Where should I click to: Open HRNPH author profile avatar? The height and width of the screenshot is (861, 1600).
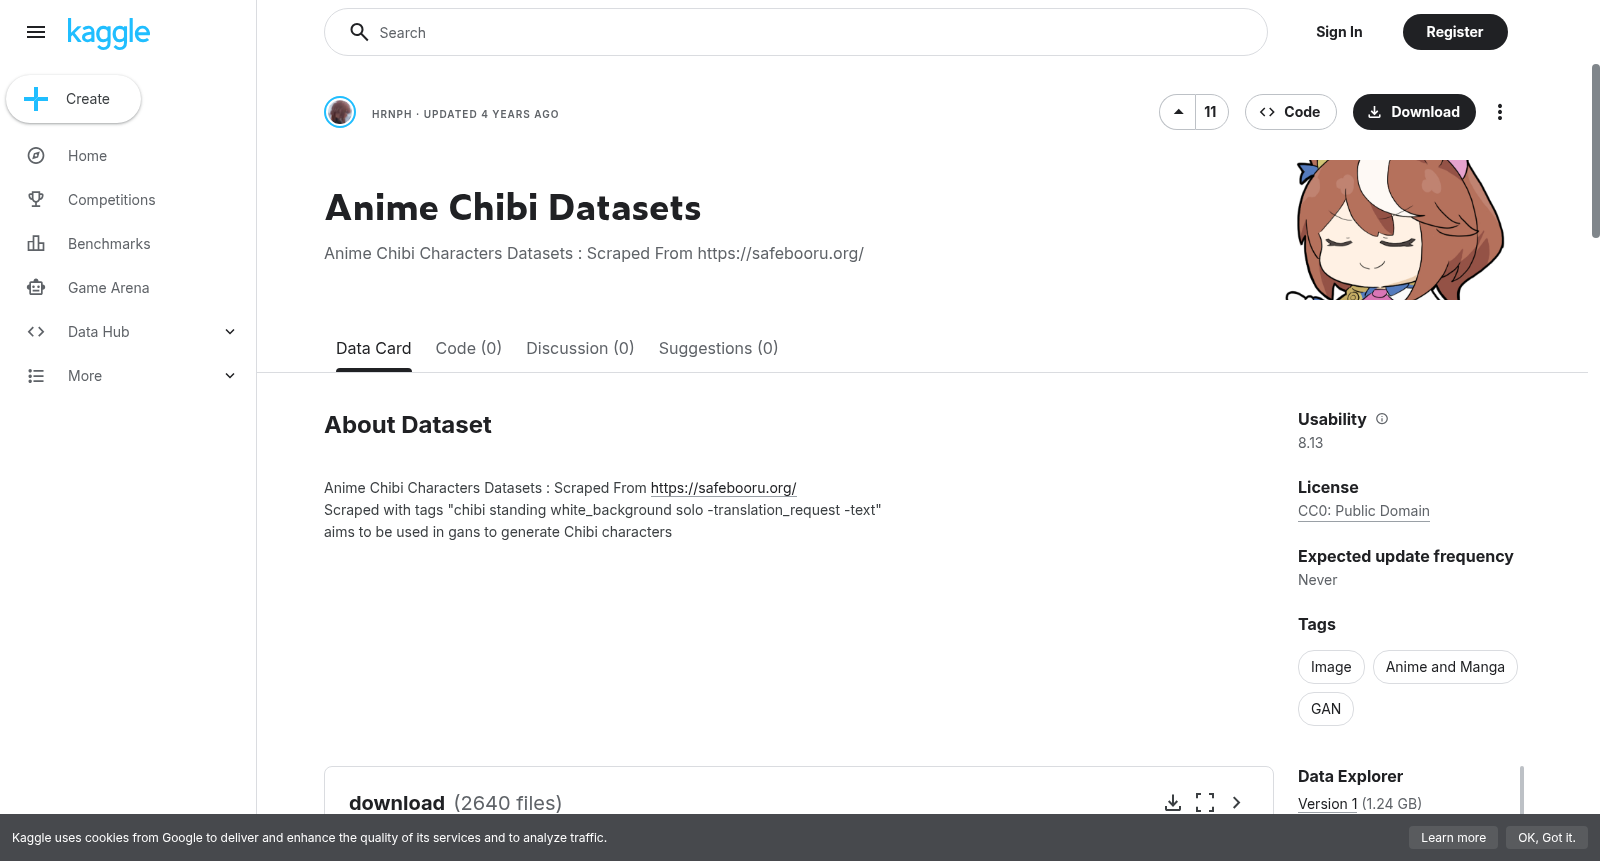[340, 112]
